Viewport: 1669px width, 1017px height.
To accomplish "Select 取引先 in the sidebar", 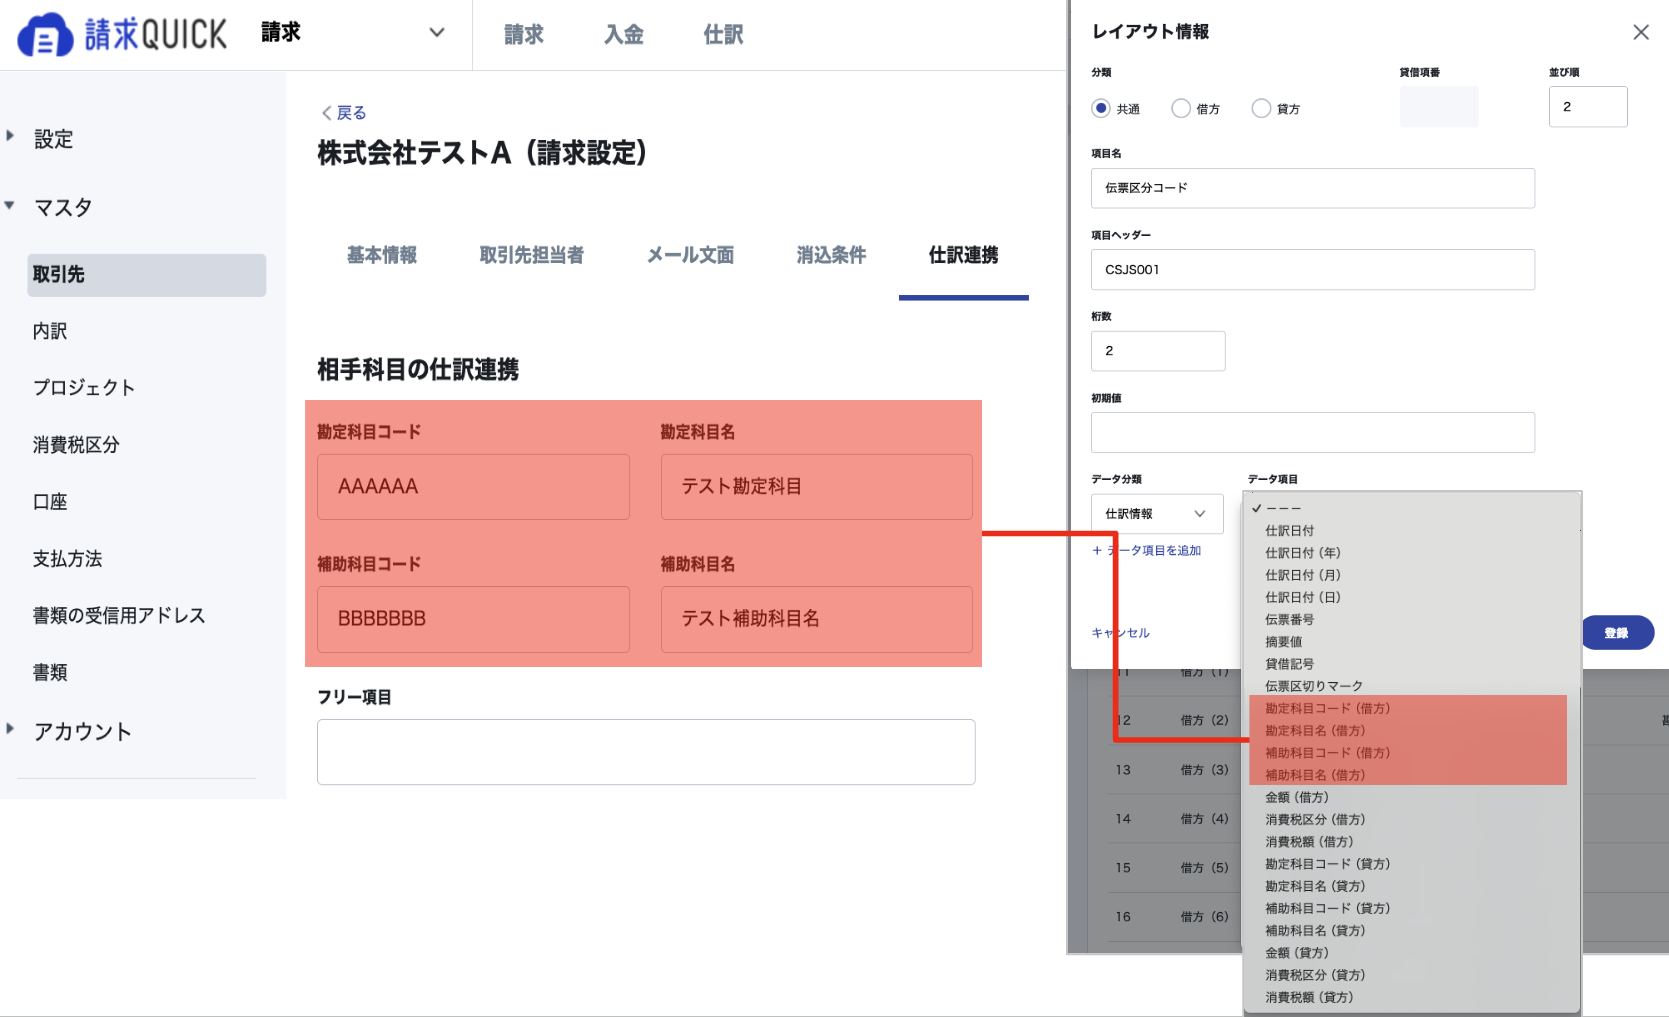I will [x=146, y=275].
